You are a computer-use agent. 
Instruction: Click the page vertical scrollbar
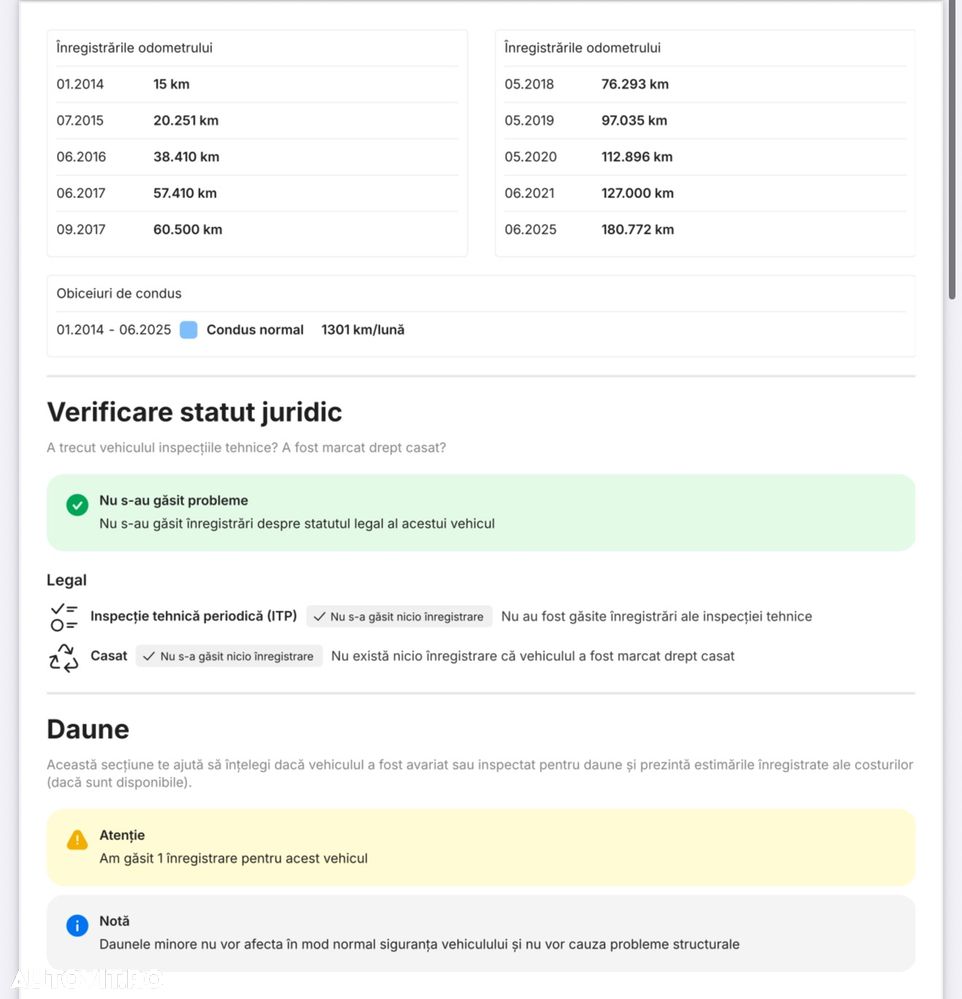pyautogui.click(x=951, y=150)
